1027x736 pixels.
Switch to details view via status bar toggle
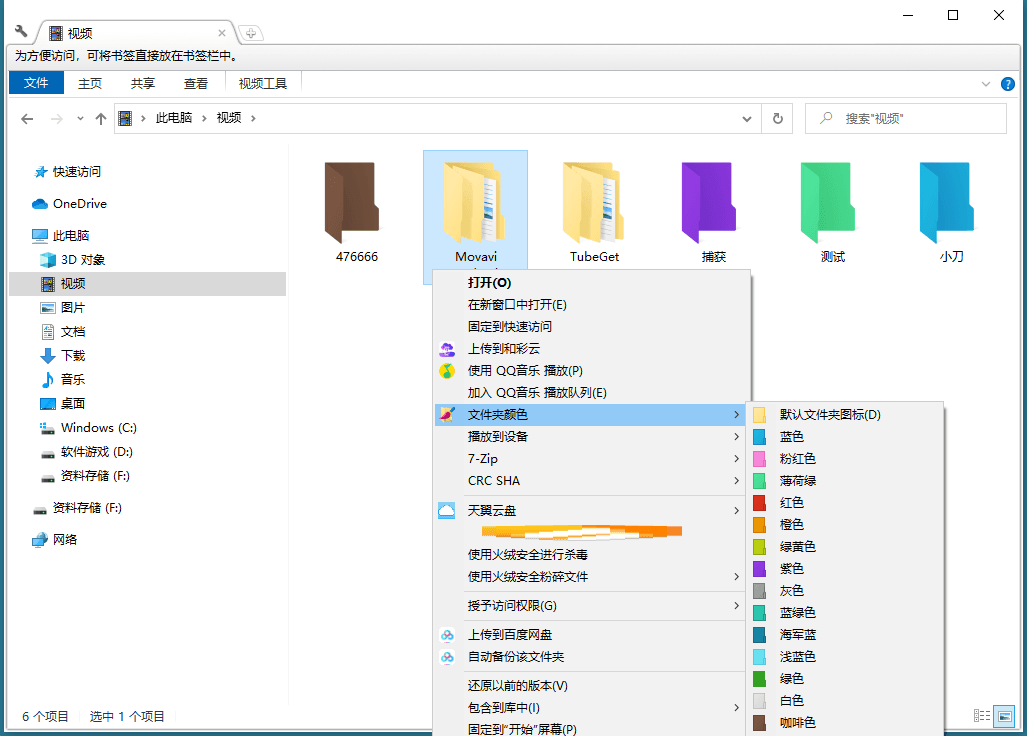click(x=981, y=715)
